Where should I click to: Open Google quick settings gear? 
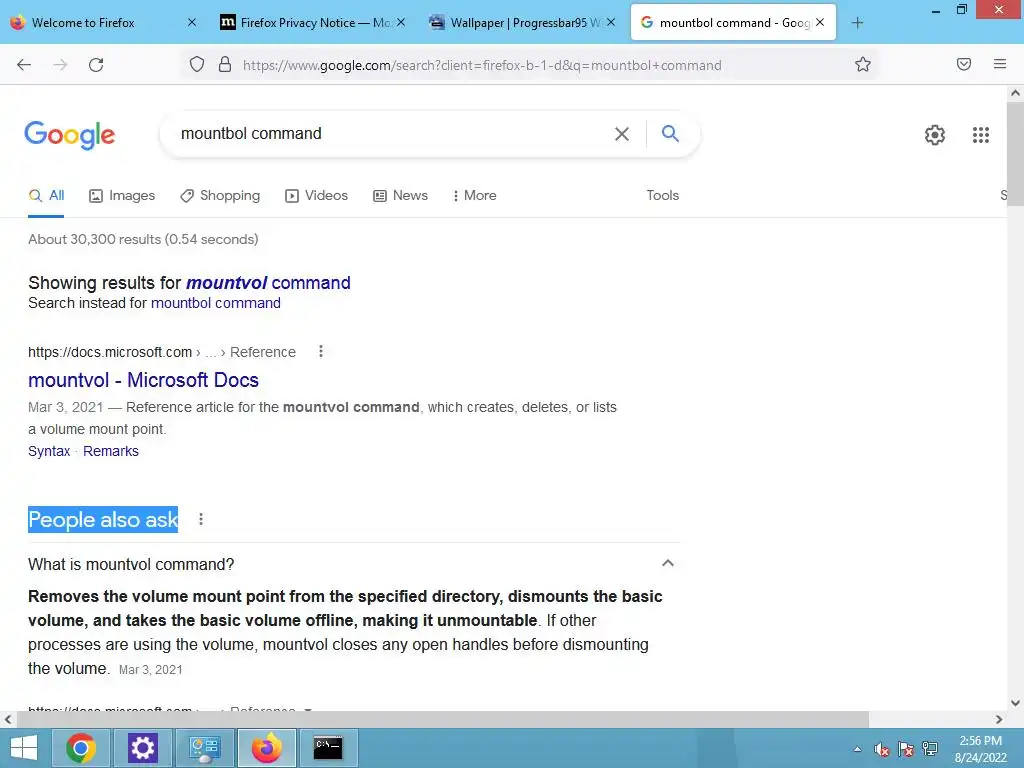935,135
